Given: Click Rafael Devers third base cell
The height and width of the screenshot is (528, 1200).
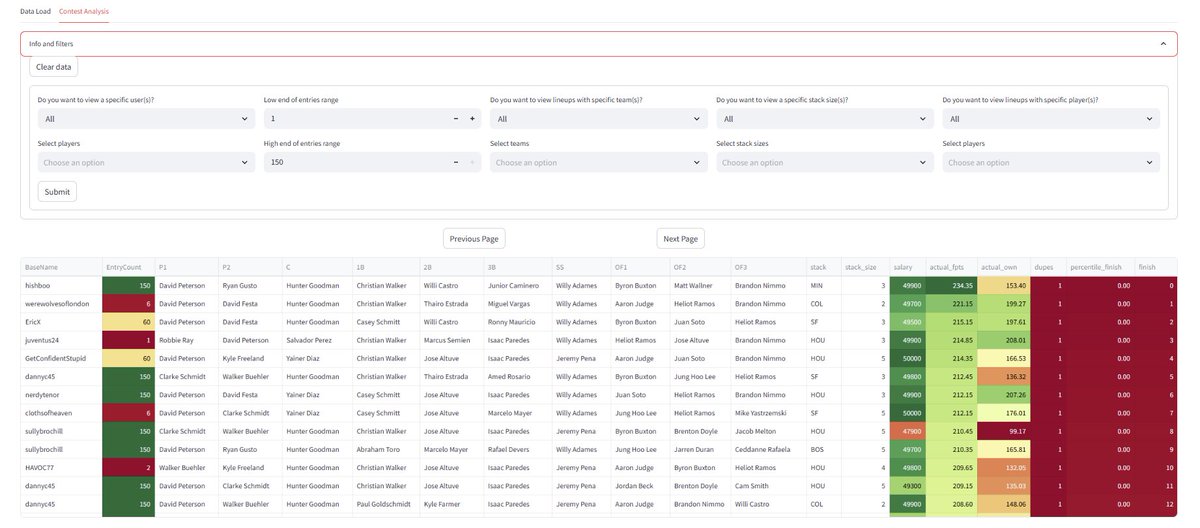Looking at the screenshot, I should [517, 449].
